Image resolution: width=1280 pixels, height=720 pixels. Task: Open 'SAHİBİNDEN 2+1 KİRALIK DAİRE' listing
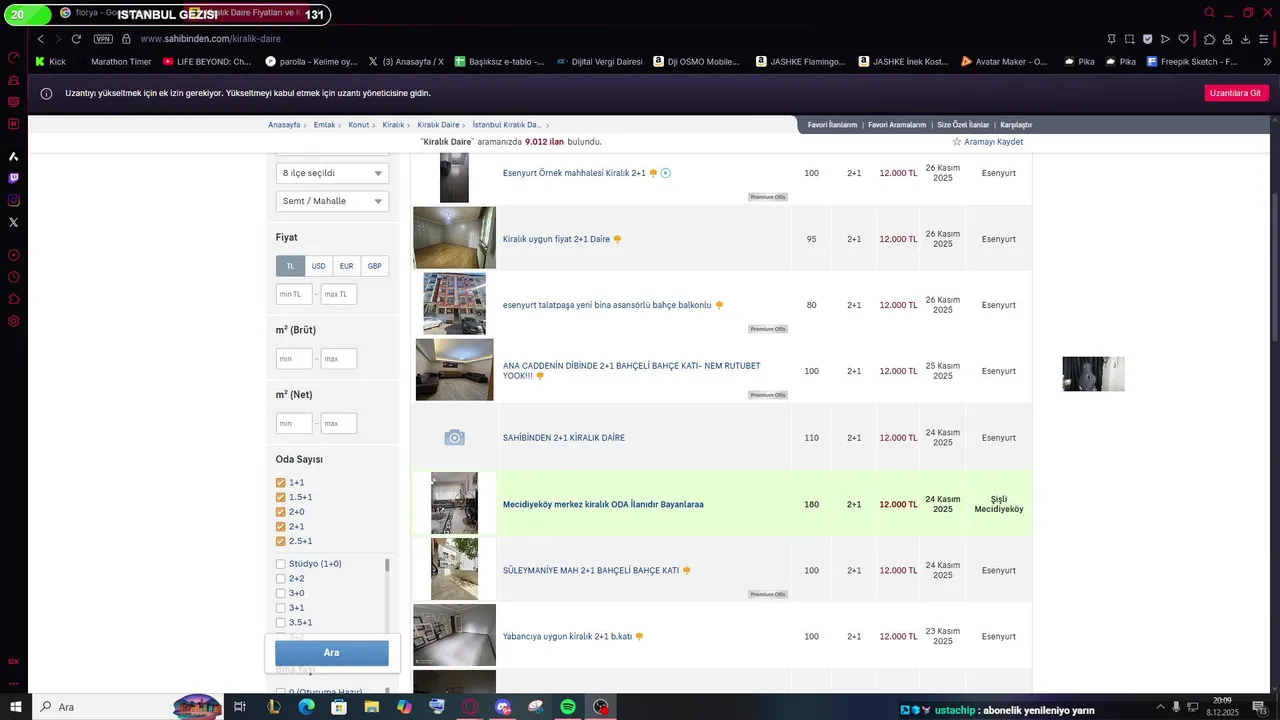[564, 438]
